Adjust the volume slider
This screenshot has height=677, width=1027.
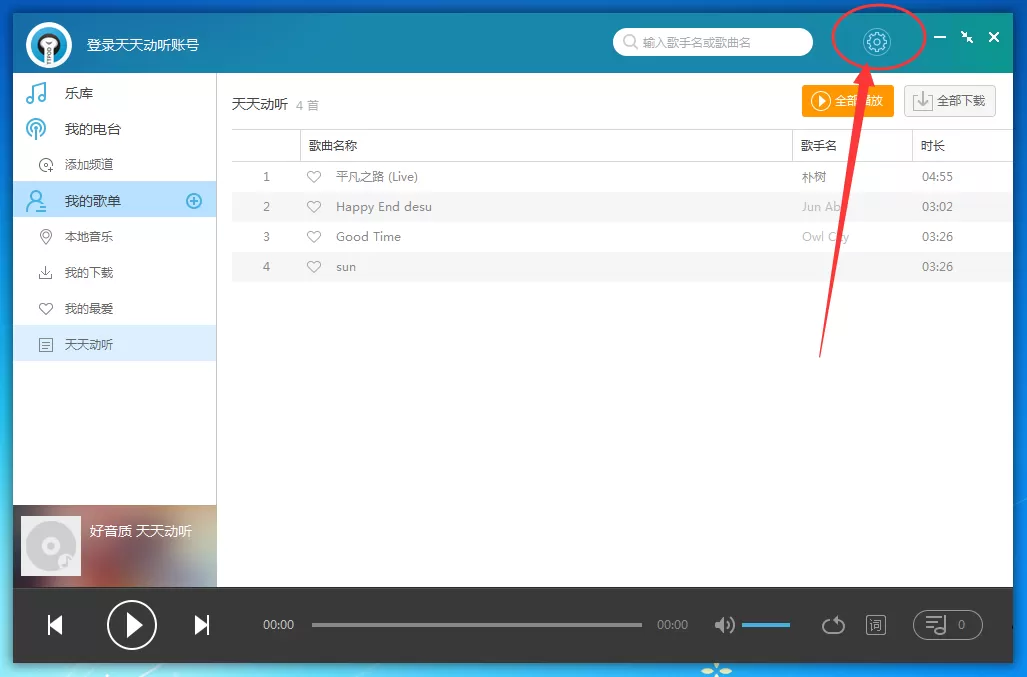pyautogui.click(x=766, y=625)
